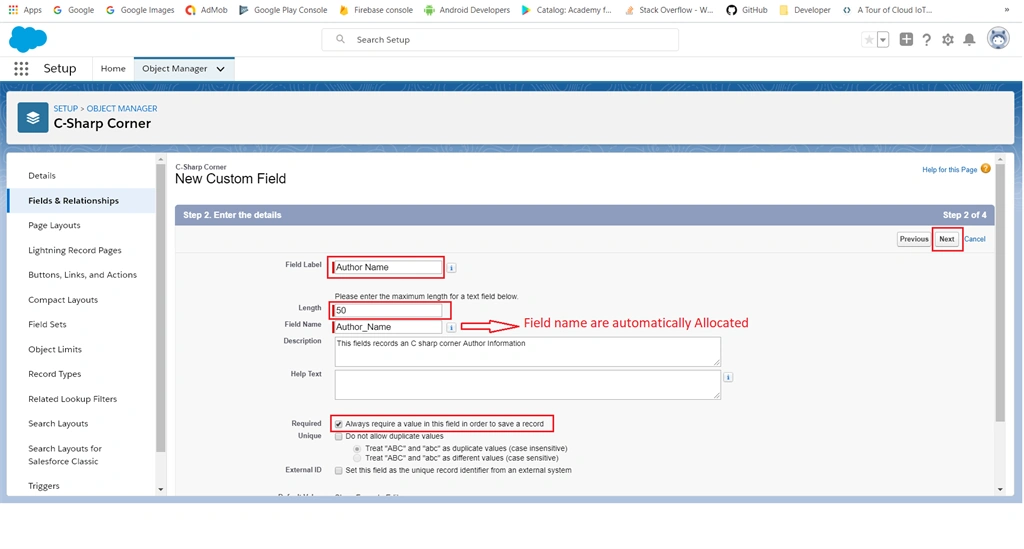Viewport: 1024px width, 549px height.
Task: Click the Help for this Page link
Action: tap(950, 170)
